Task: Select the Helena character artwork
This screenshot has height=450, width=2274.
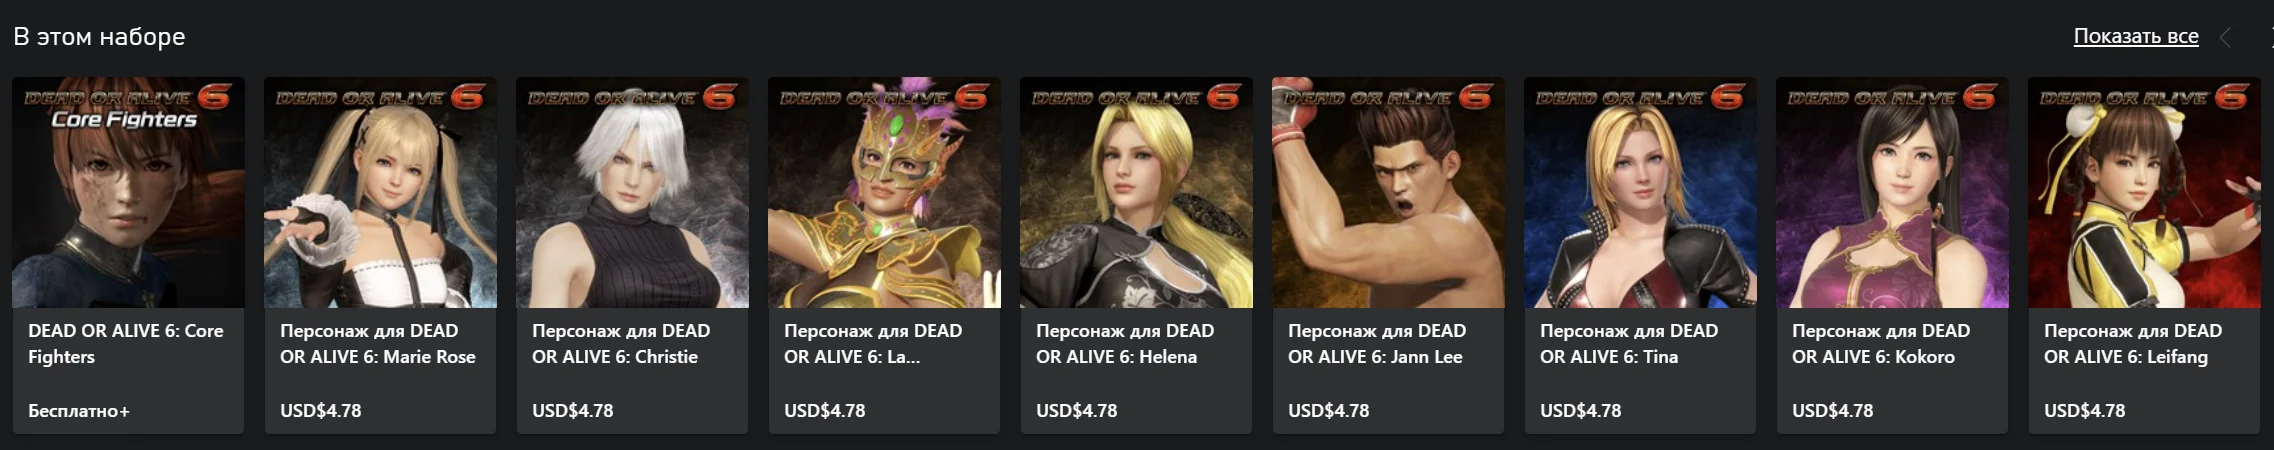Action: (x=1136, y=192)
